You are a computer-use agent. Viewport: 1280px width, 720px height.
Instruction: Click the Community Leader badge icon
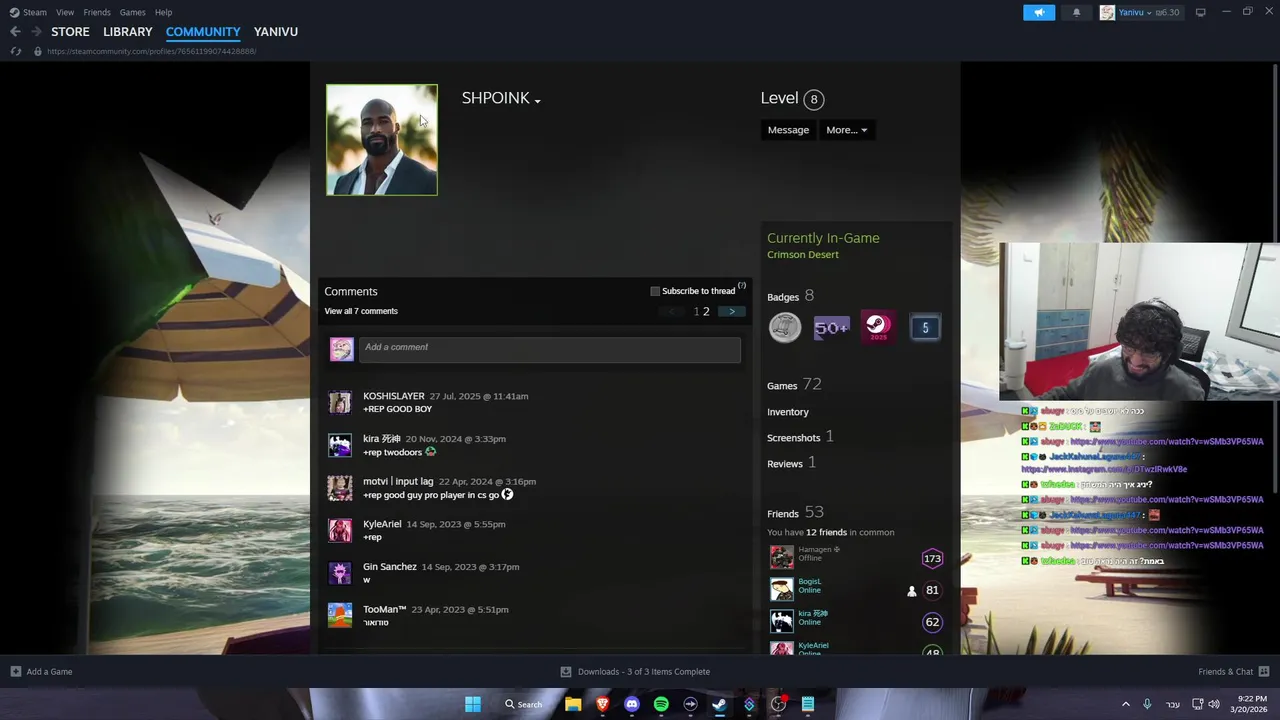[x=785, y=327]
